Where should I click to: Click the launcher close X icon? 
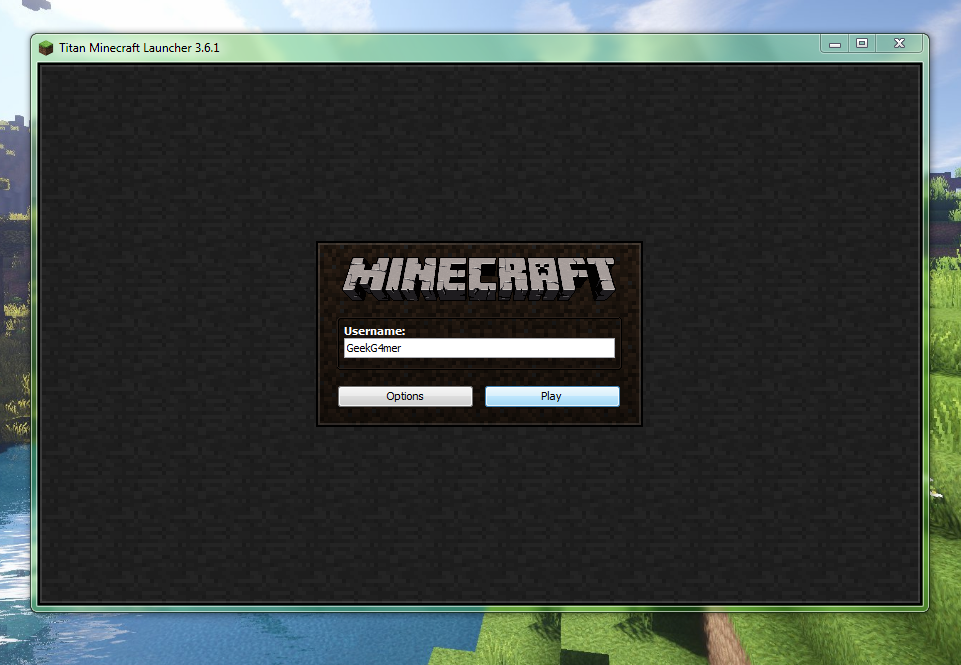pyautogui.click(x=898, y=43)
